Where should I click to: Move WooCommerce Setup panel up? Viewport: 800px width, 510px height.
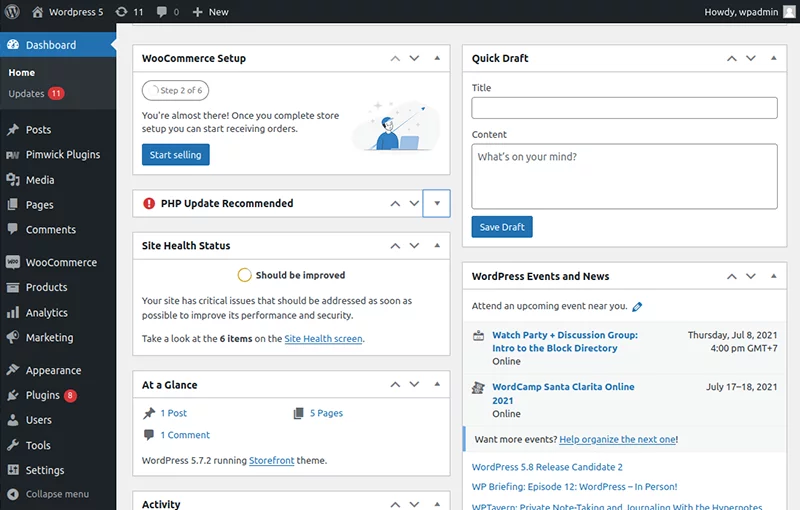coord(395,58)
